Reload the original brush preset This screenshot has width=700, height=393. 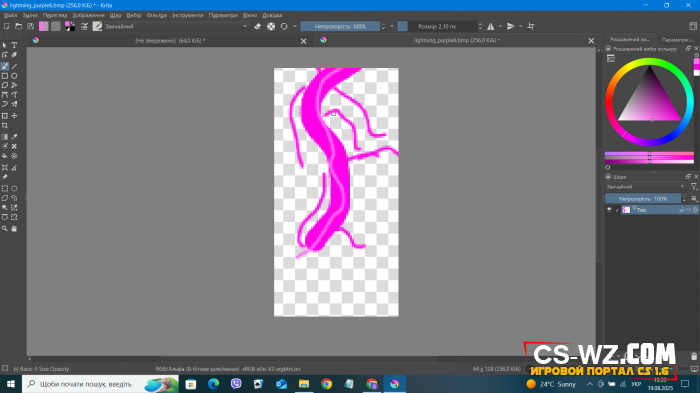284,26
